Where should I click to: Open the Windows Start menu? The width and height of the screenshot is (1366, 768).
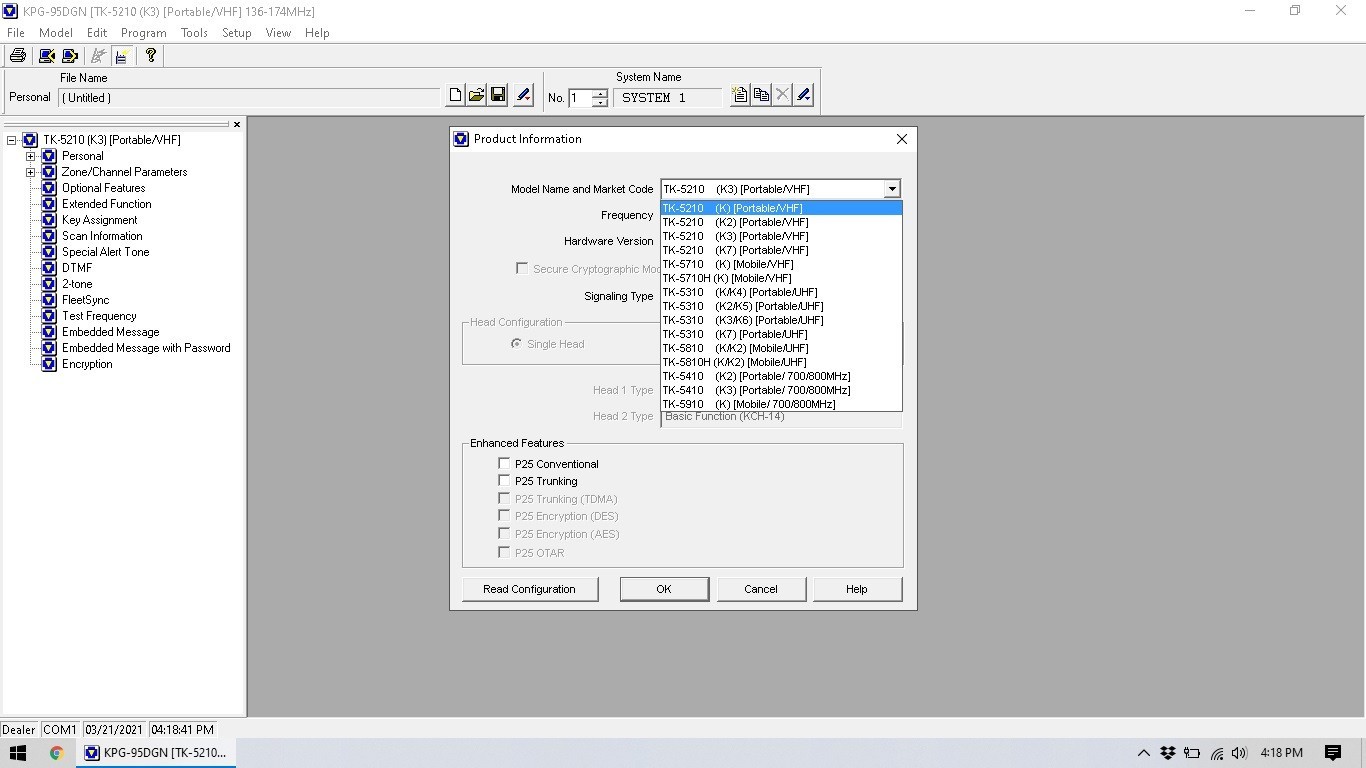[17, 753]
